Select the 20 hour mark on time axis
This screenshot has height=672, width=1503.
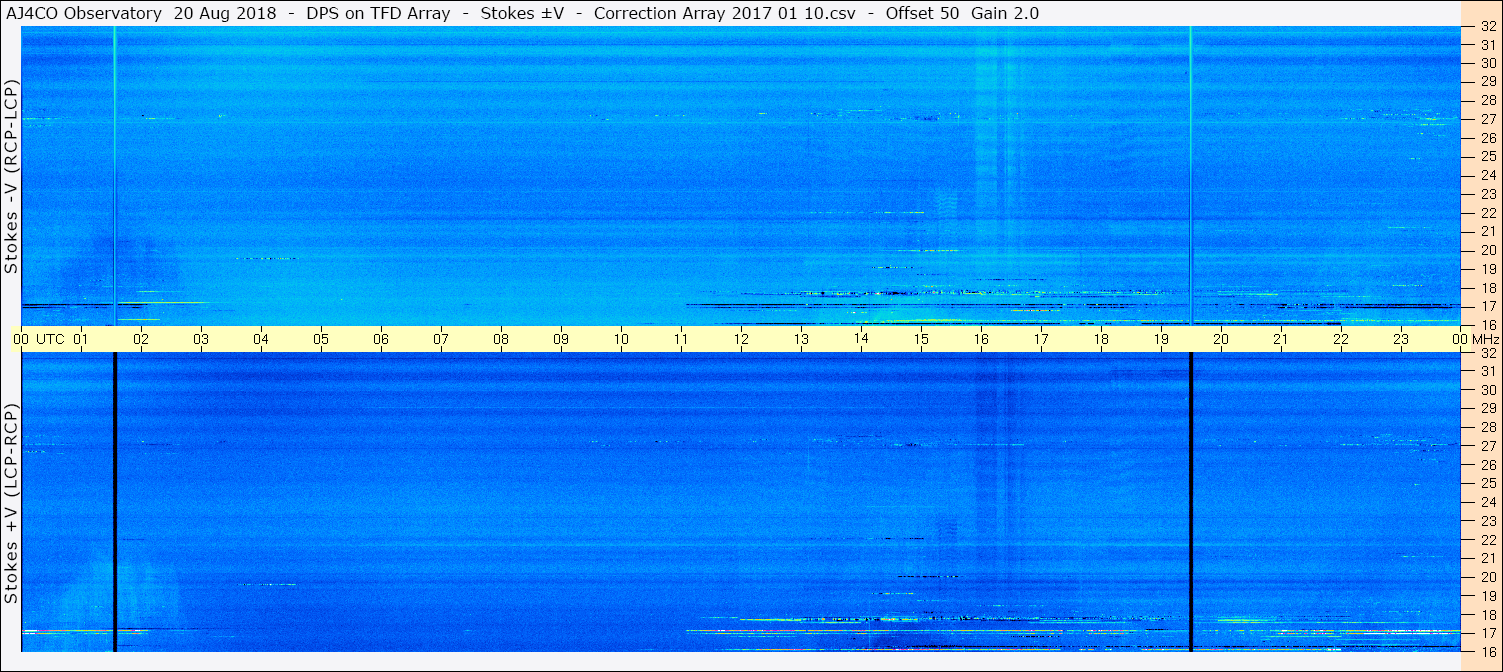(x=1221, y=339)
